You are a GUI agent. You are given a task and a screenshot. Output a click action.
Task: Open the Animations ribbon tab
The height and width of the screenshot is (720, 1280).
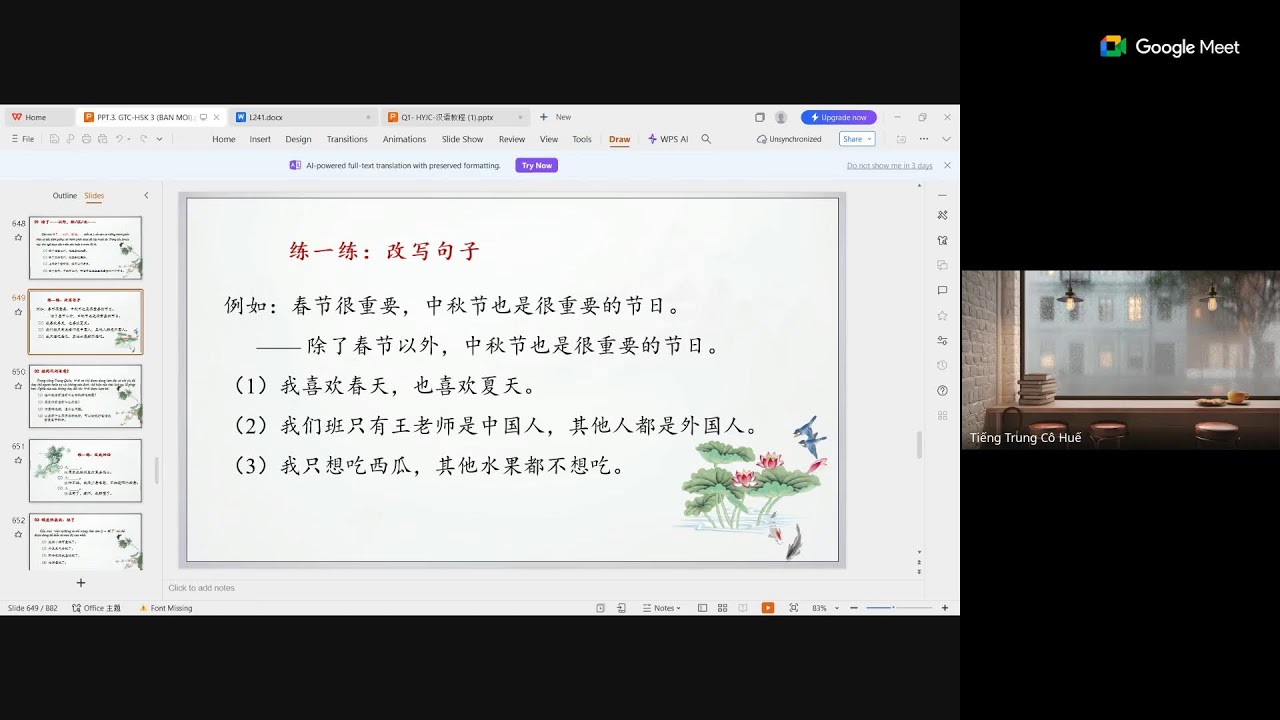coord(404,139)
